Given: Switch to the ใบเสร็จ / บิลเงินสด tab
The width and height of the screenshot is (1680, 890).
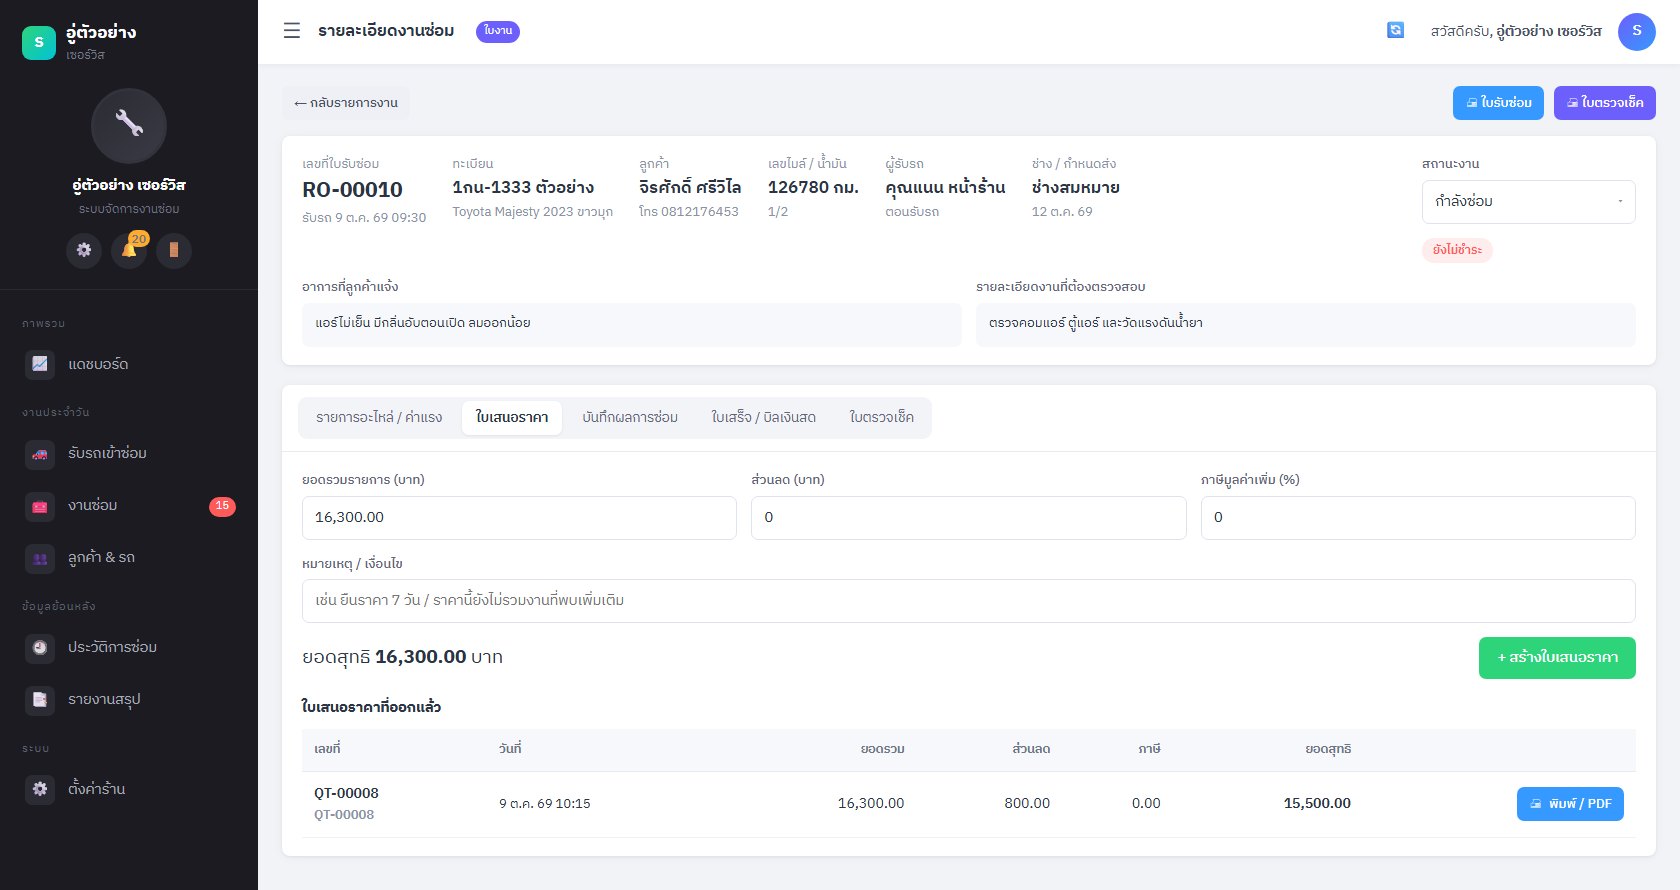Looking at the screenshot, I should 764,418.
